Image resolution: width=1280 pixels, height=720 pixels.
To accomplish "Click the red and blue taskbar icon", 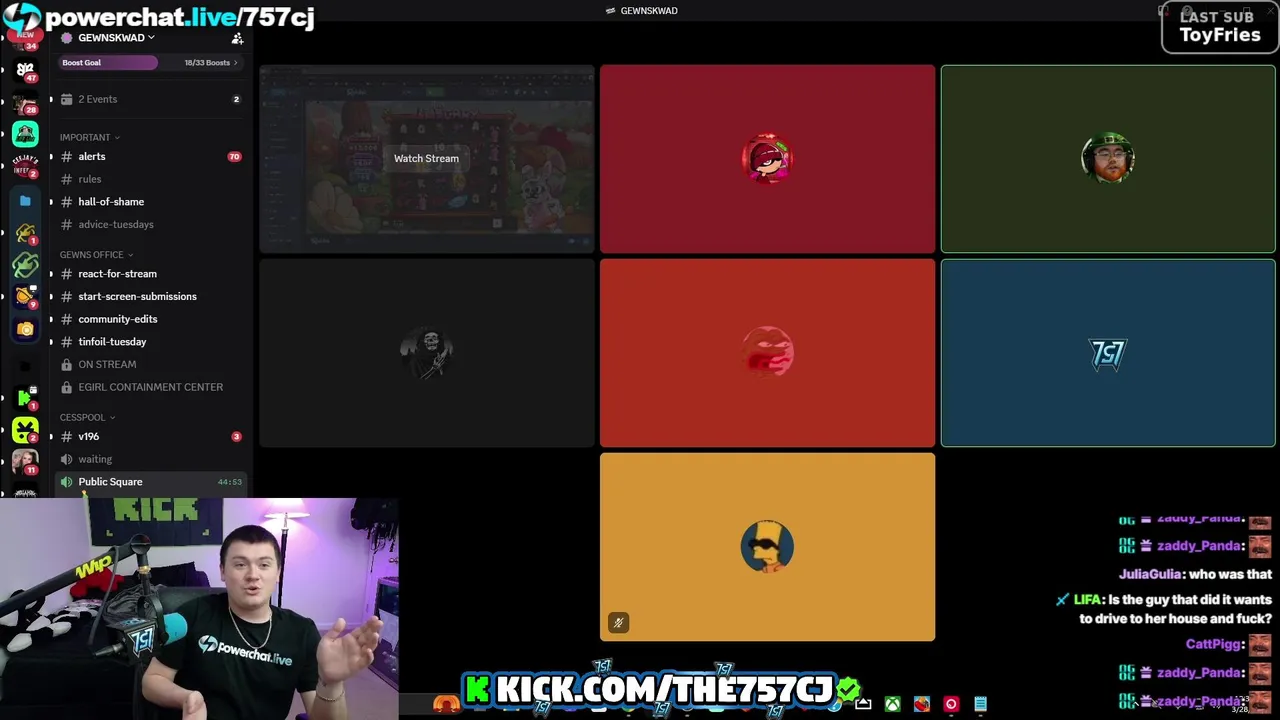I will (x=921, y=704).
